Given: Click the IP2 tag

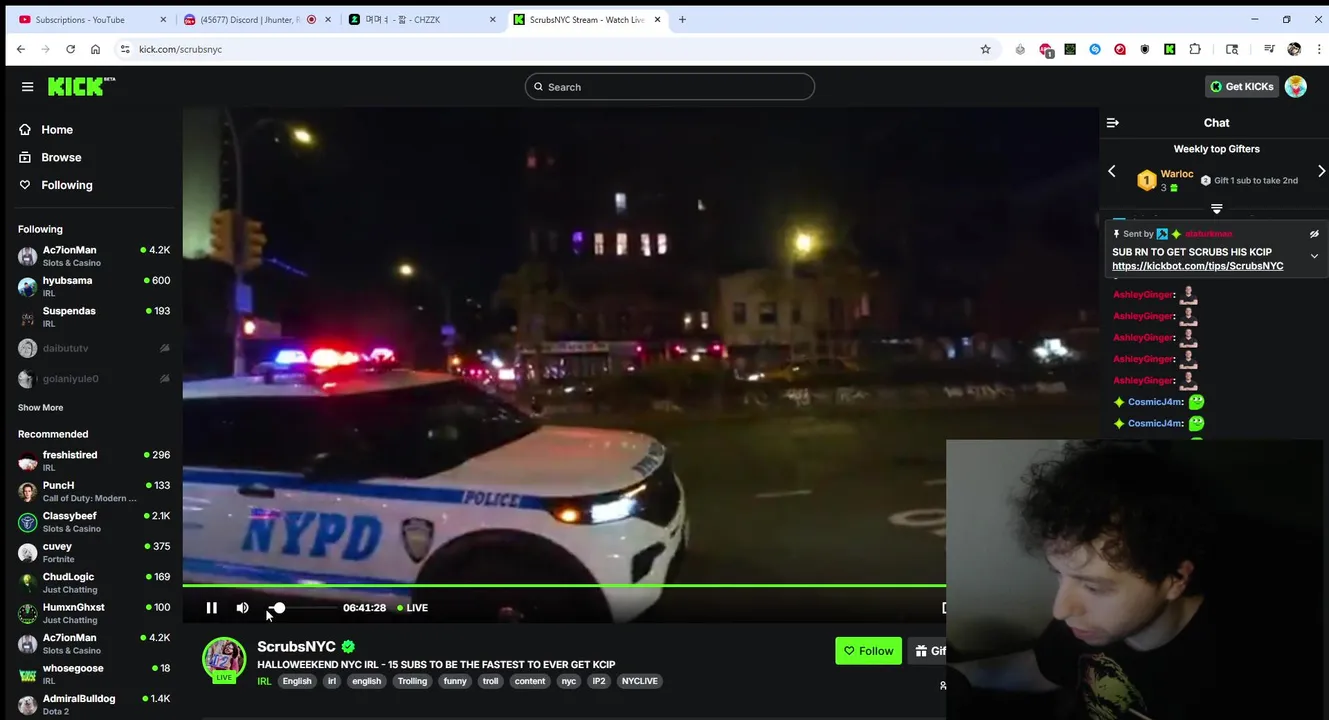Looking at the screenshot, I should click(598, 682).
